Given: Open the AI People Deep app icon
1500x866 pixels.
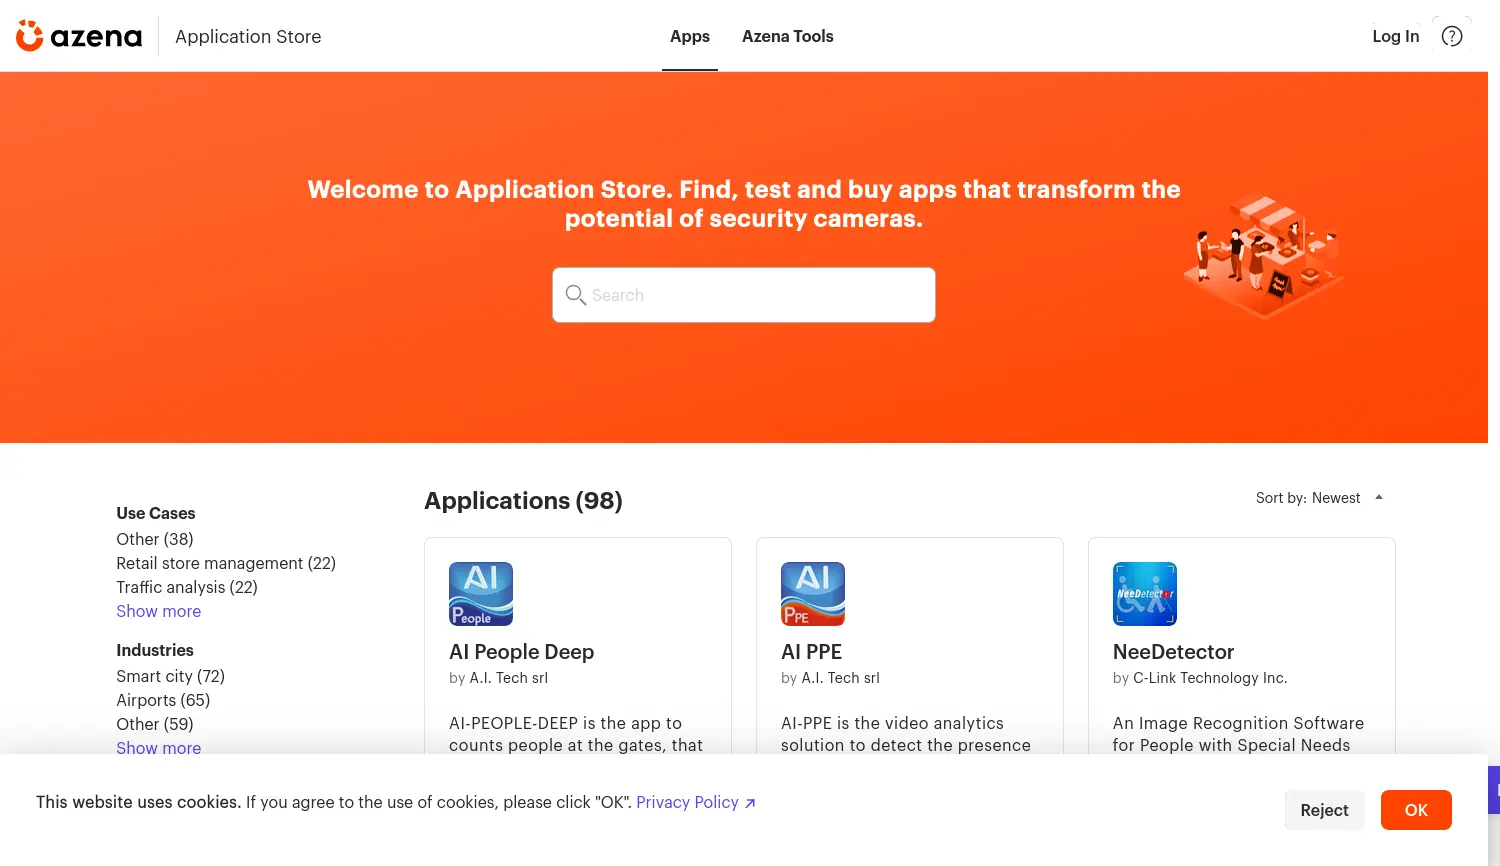Looking at the screenshot, I should (x=481, y=594).
